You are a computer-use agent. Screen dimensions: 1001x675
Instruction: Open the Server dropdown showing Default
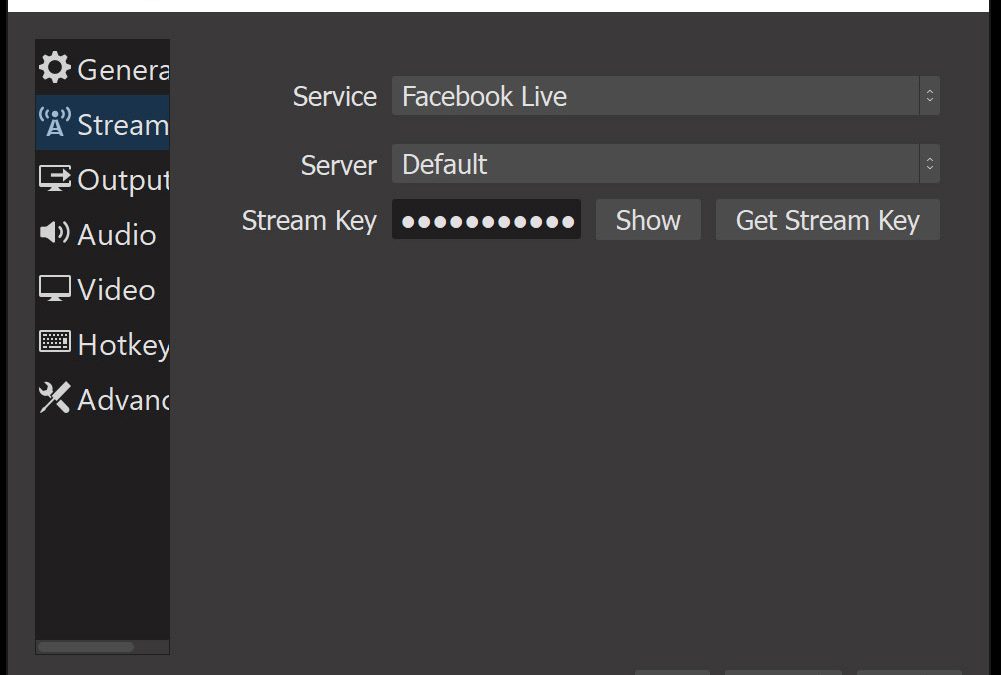tap(655, 164)
